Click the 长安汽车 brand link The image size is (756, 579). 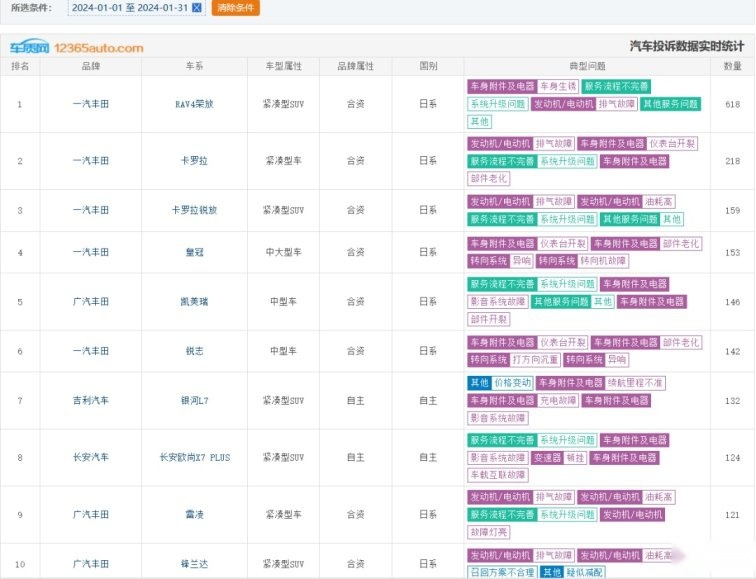point(91,458)
